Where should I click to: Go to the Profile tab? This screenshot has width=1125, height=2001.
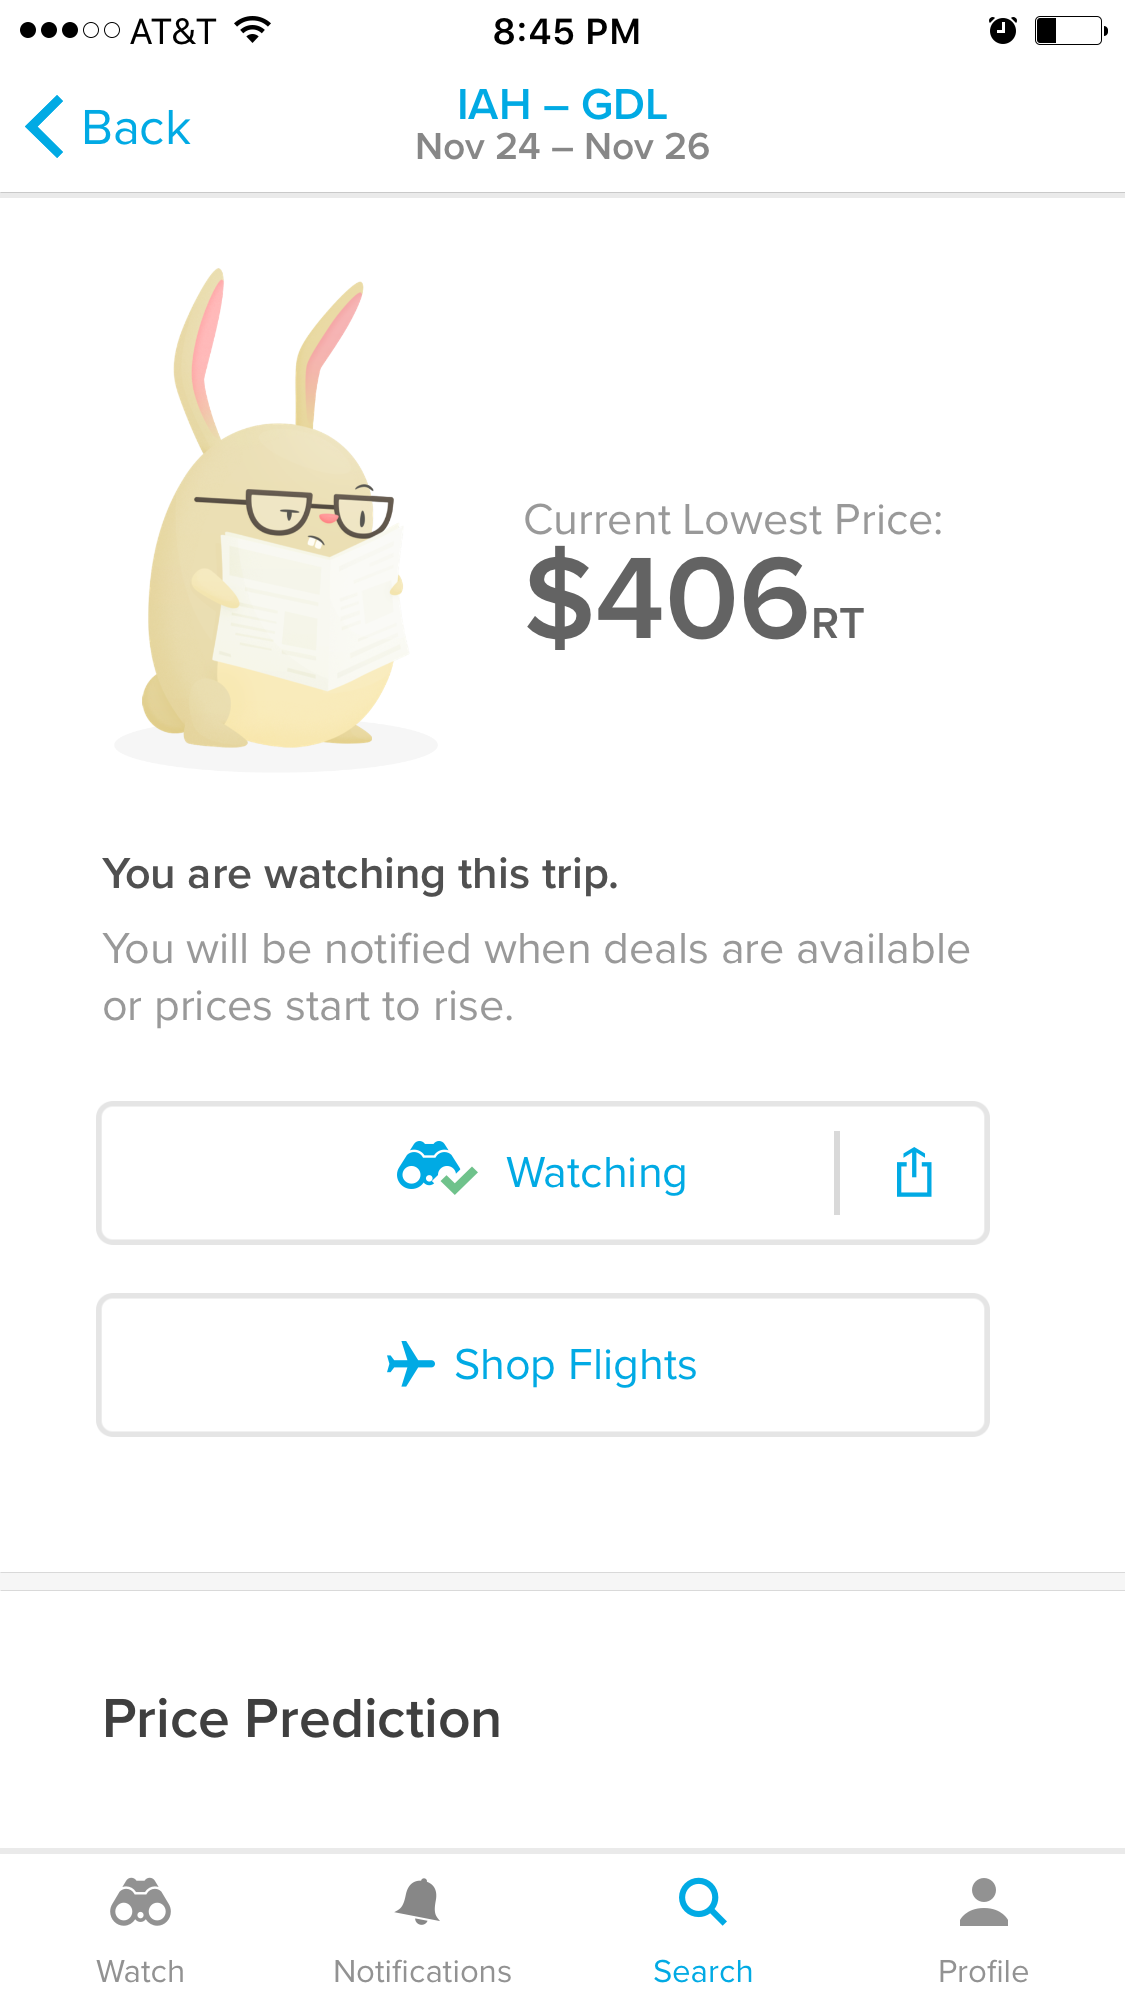pyautogui.click(x=983, y=1930)
